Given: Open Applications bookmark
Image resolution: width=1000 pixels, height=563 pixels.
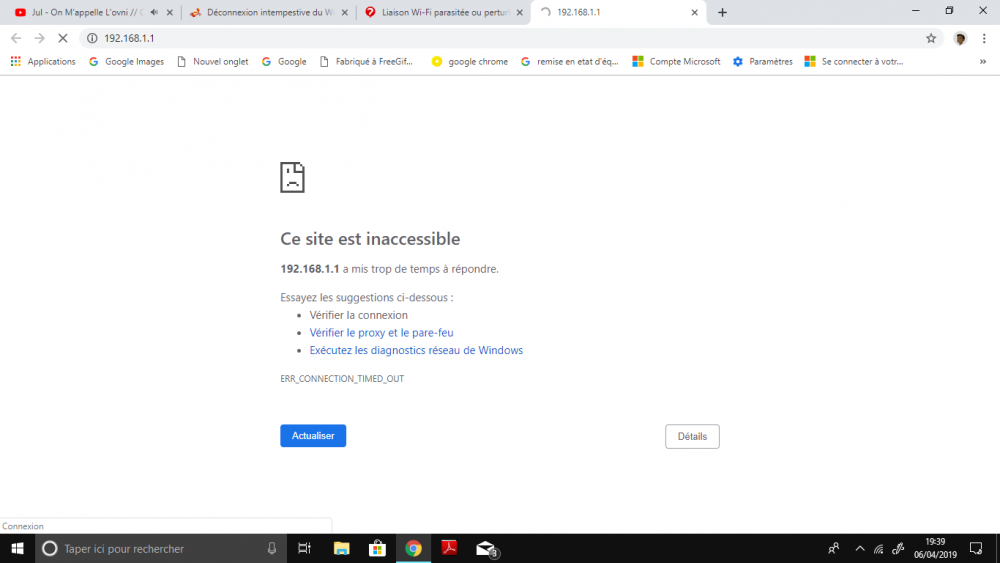Looking at the screenshot, I should 43,62.
